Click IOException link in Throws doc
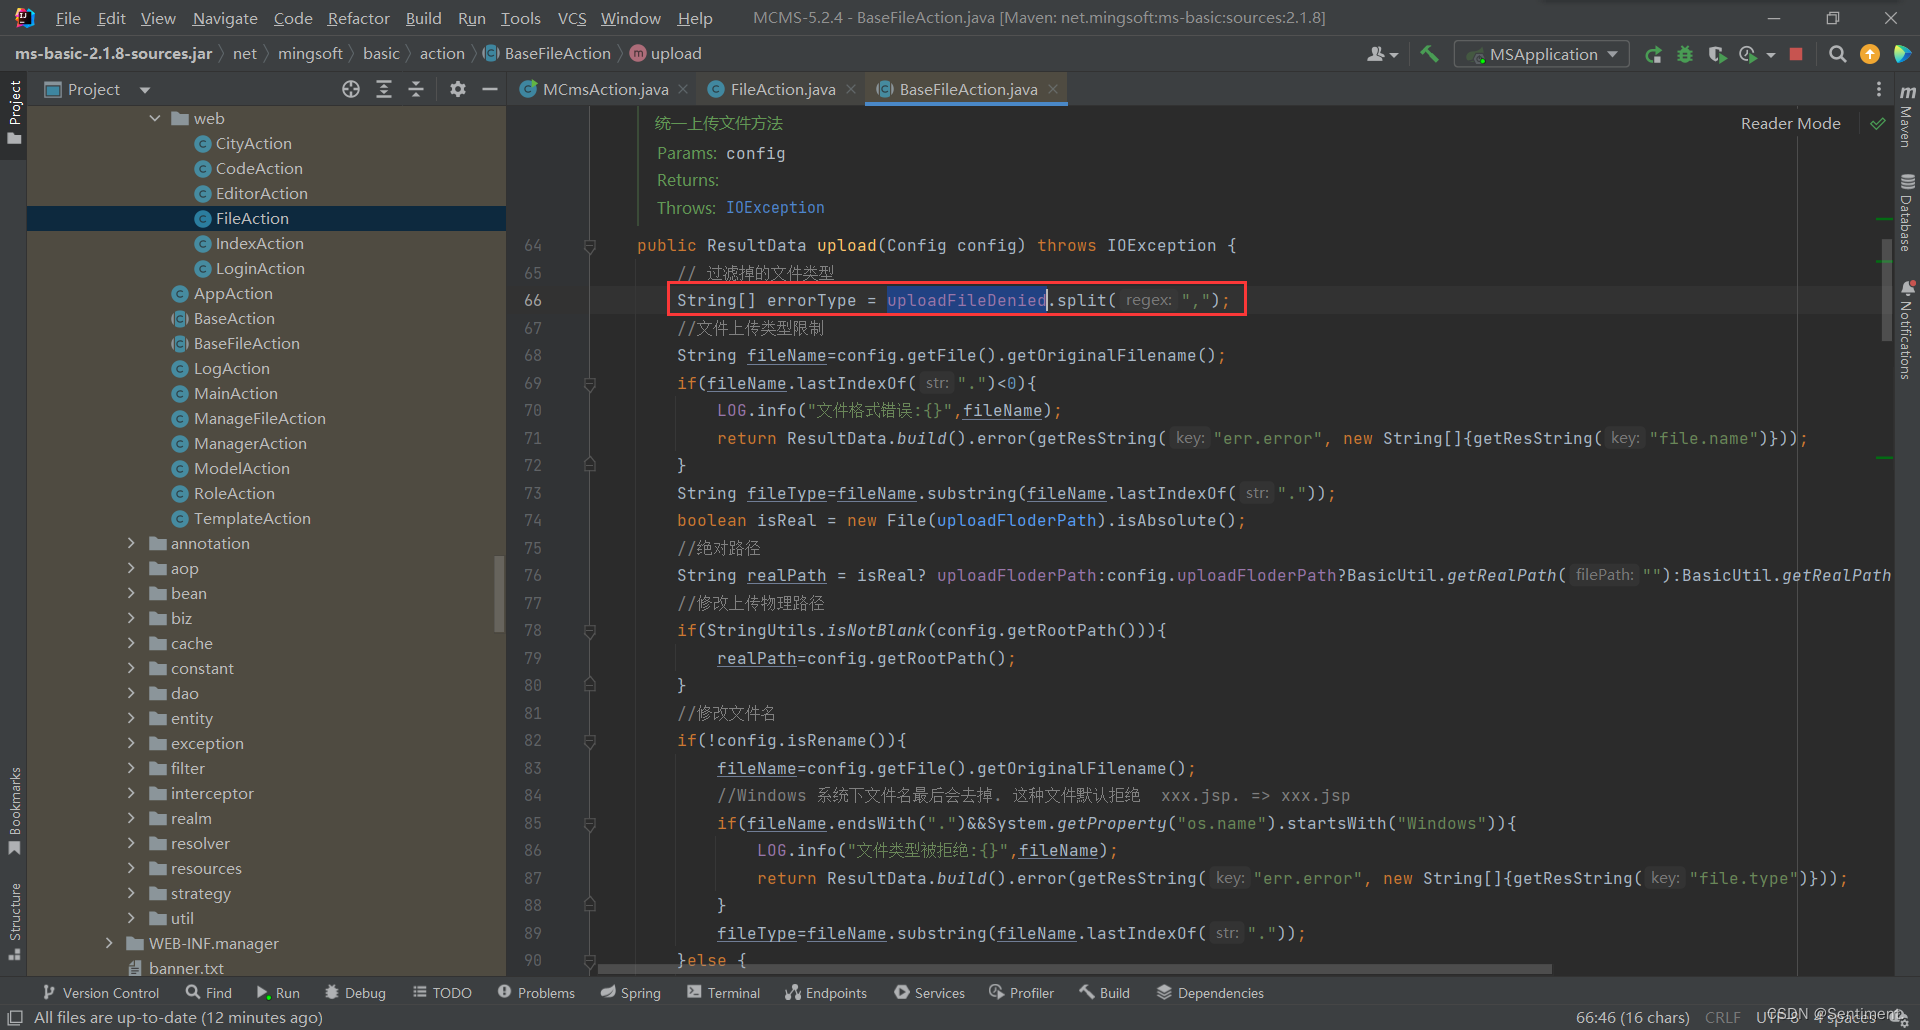 coord(775,208)
